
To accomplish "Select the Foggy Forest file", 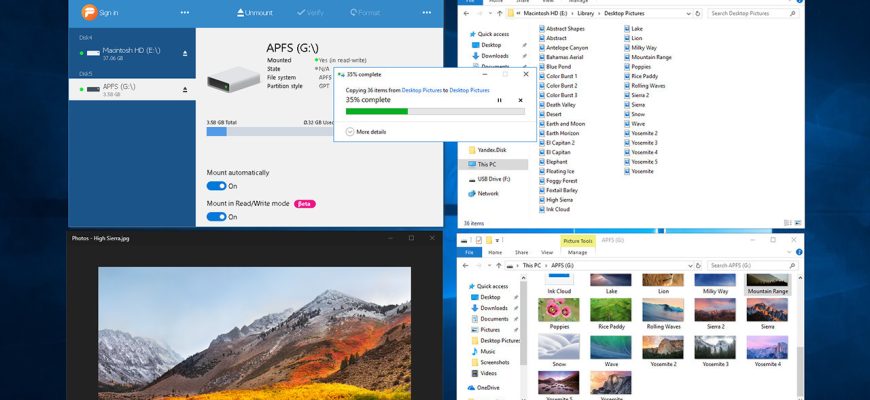I will [558, 181].
